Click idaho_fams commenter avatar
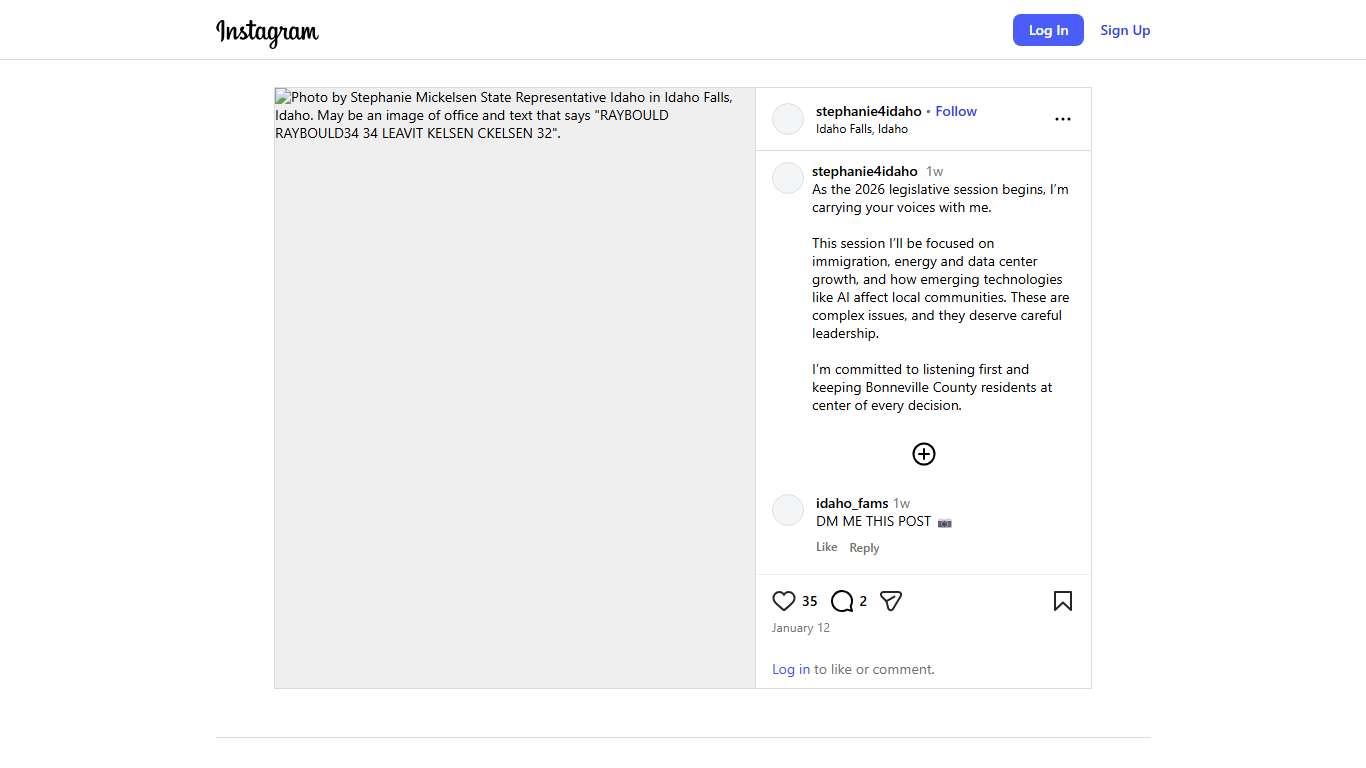The height and width of the screenshot is (768, 1366). point(788,510)
